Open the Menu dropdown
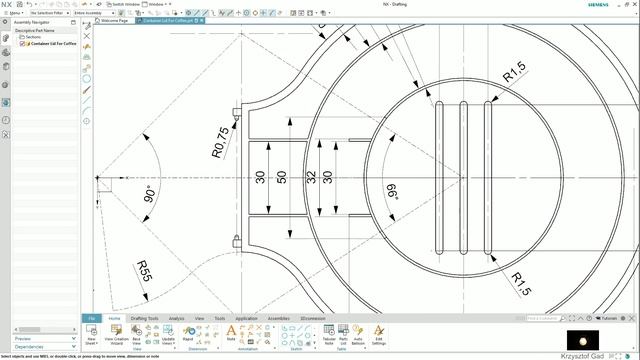 (14, 13)
